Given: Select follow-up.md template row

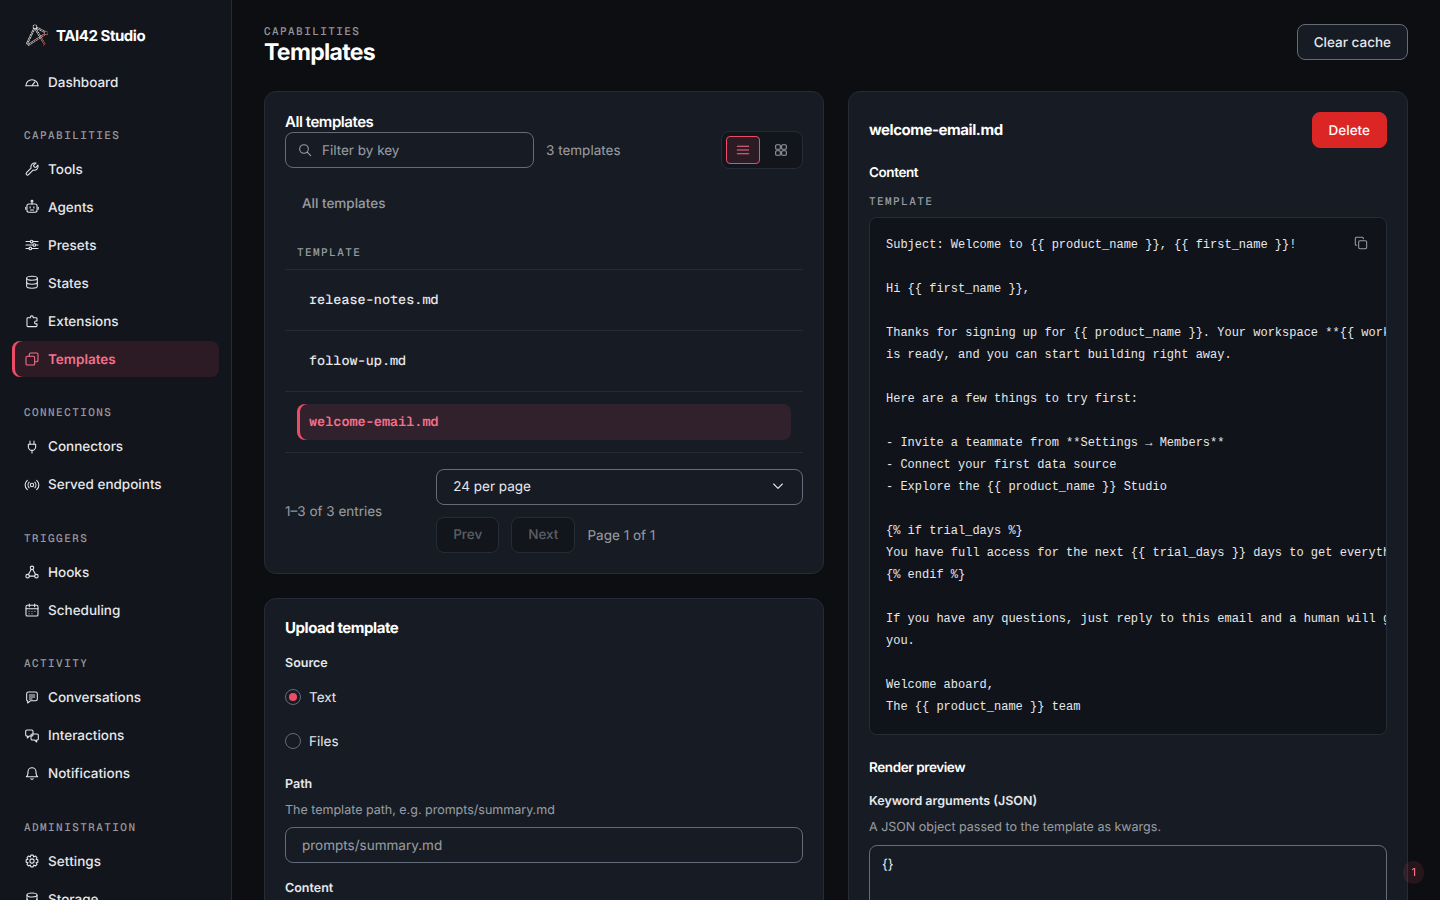Looking at the screenshot, I should (544, 361).
